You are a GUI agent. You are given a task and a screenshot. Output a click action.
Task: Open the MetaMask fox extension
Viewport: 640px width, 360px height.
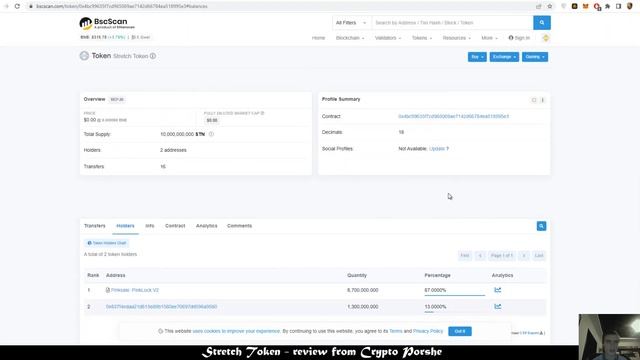coord(585,6)
